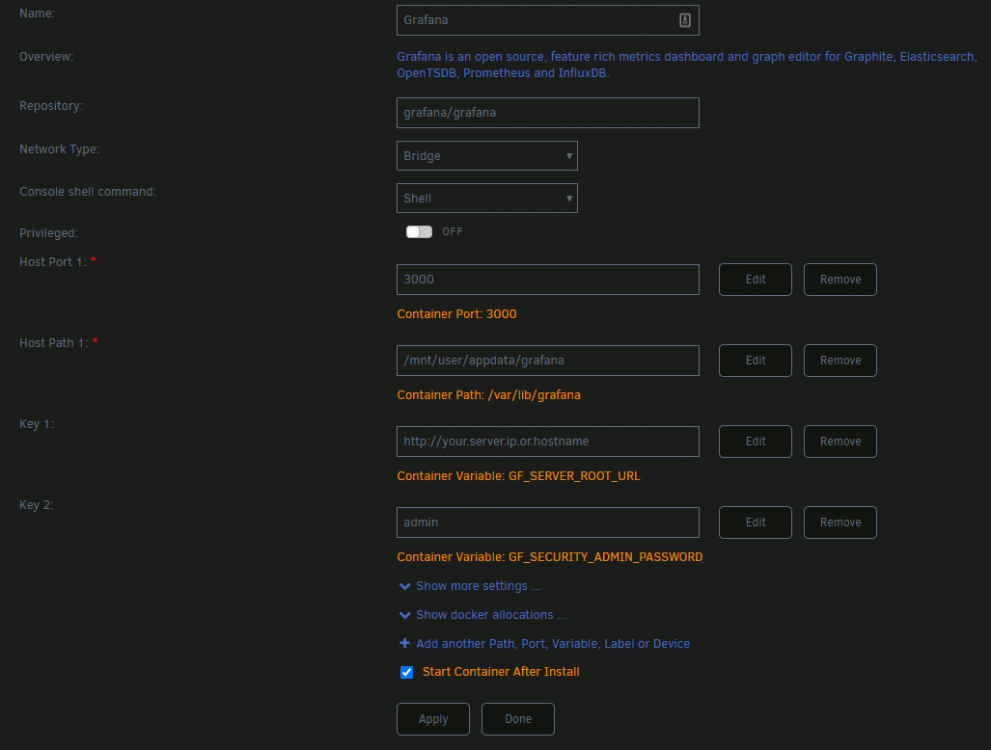Viewport: 991px width, 750px height.
Task: Toggle the Privileged switch
Action: coord(419,232)
